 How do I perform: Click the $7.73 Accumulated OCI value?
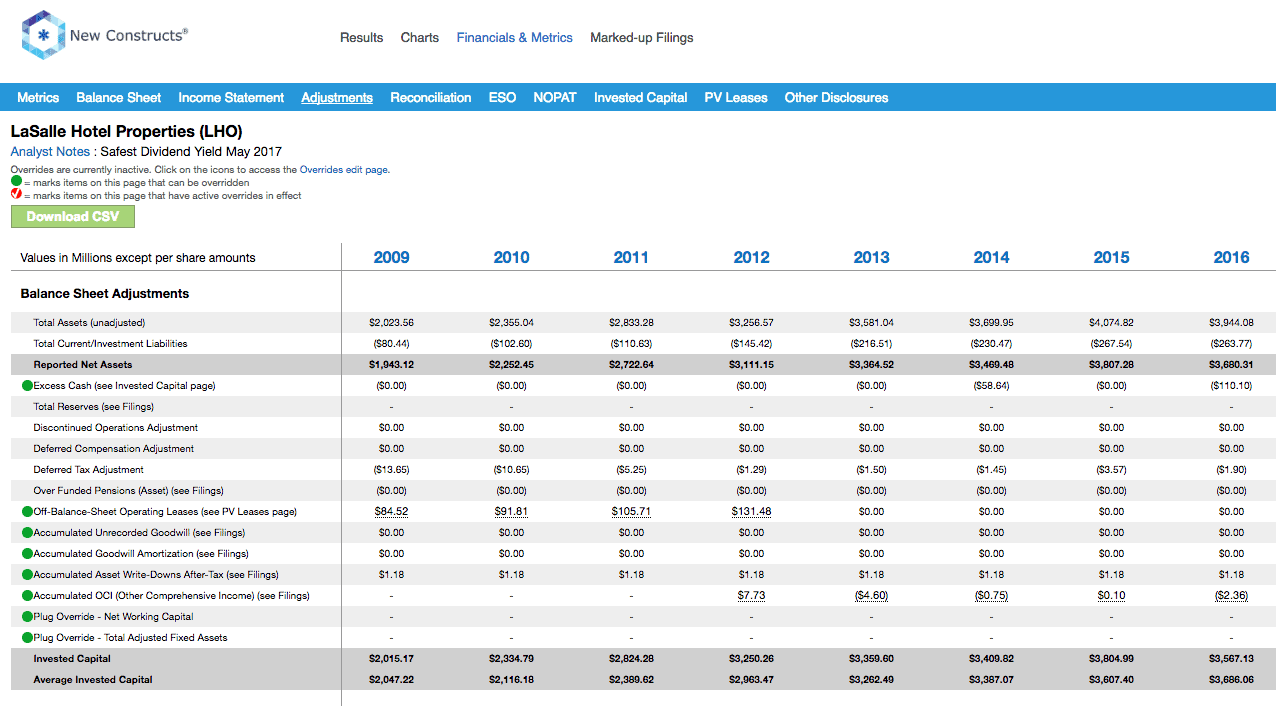click(x=752, y=596)
